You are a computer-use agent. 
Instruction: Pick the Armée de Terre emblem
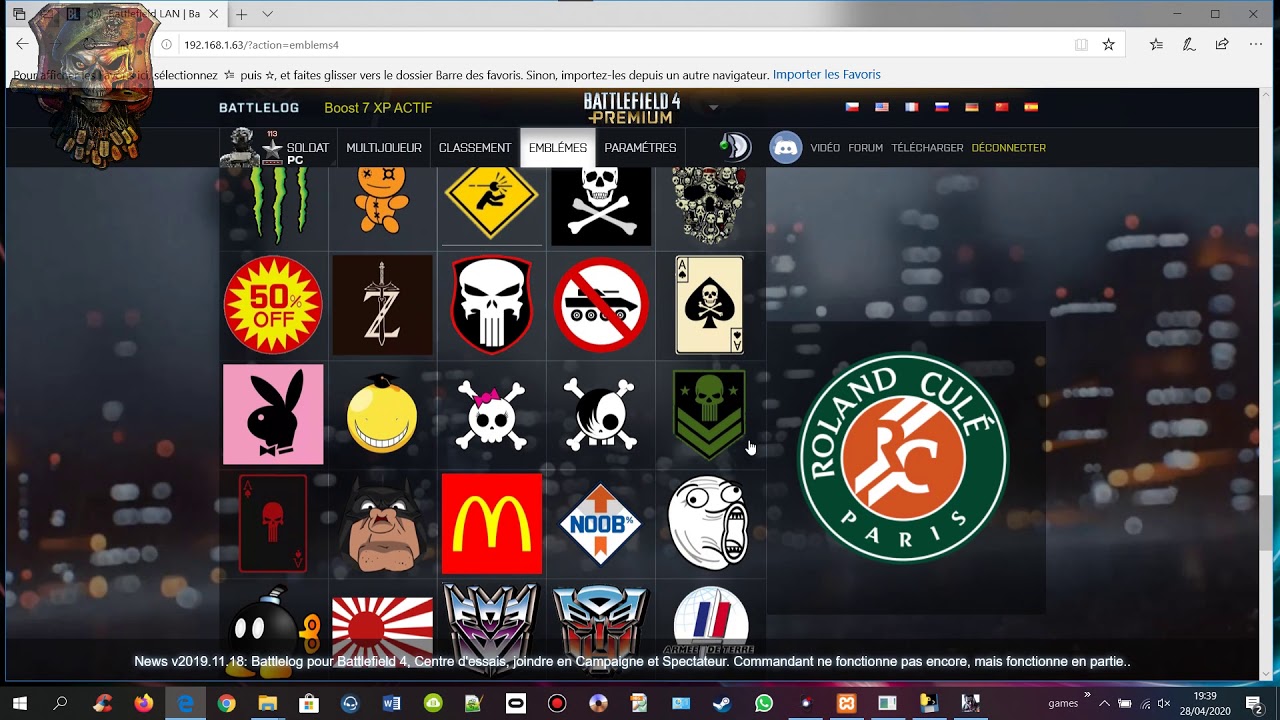pyautogui.click(x=710, y=622)
